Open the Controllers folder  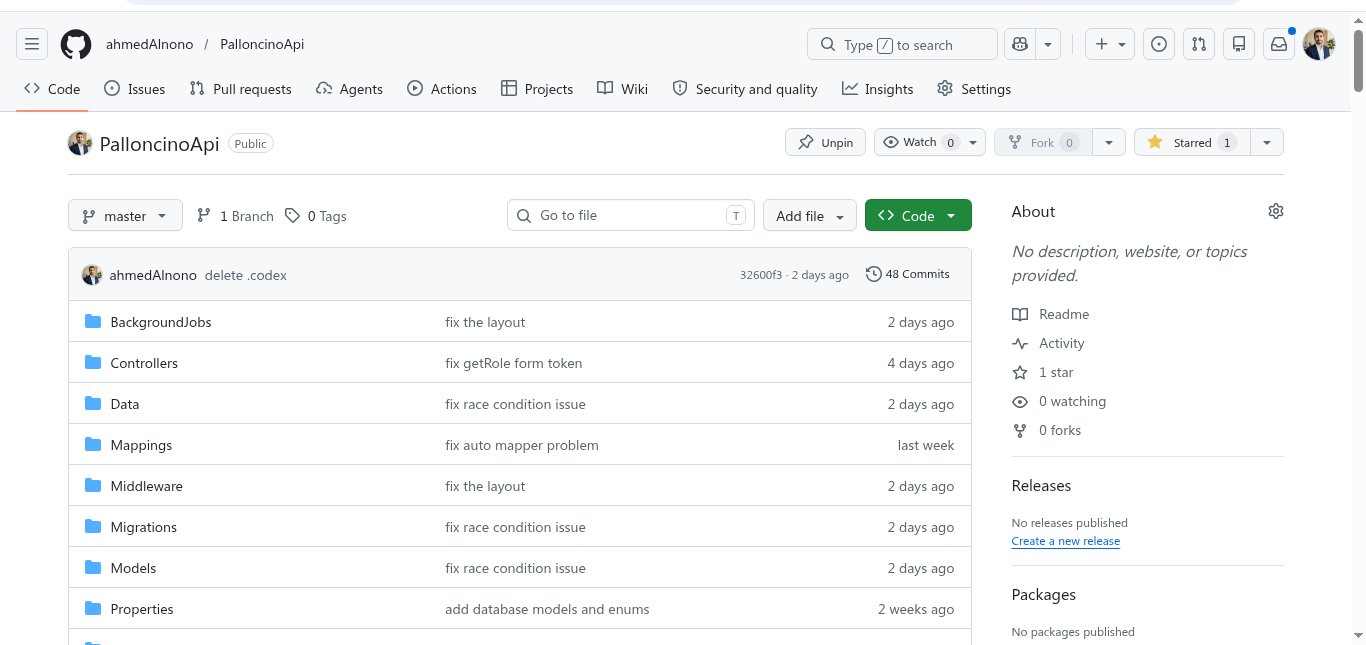tap(144, 363)
